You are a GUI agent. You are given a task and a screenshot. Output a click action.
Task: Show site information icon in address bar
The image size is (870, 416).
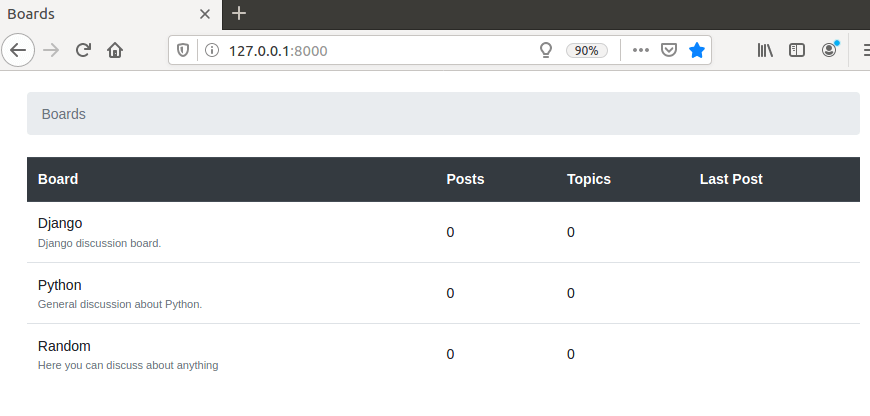[x=211, y=50]
